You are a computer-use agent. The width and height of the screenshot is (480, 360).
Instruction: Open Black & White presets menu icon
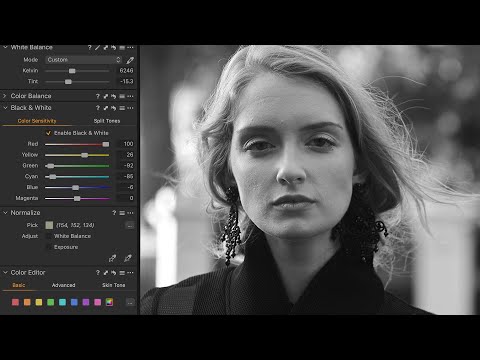(122, 108)
